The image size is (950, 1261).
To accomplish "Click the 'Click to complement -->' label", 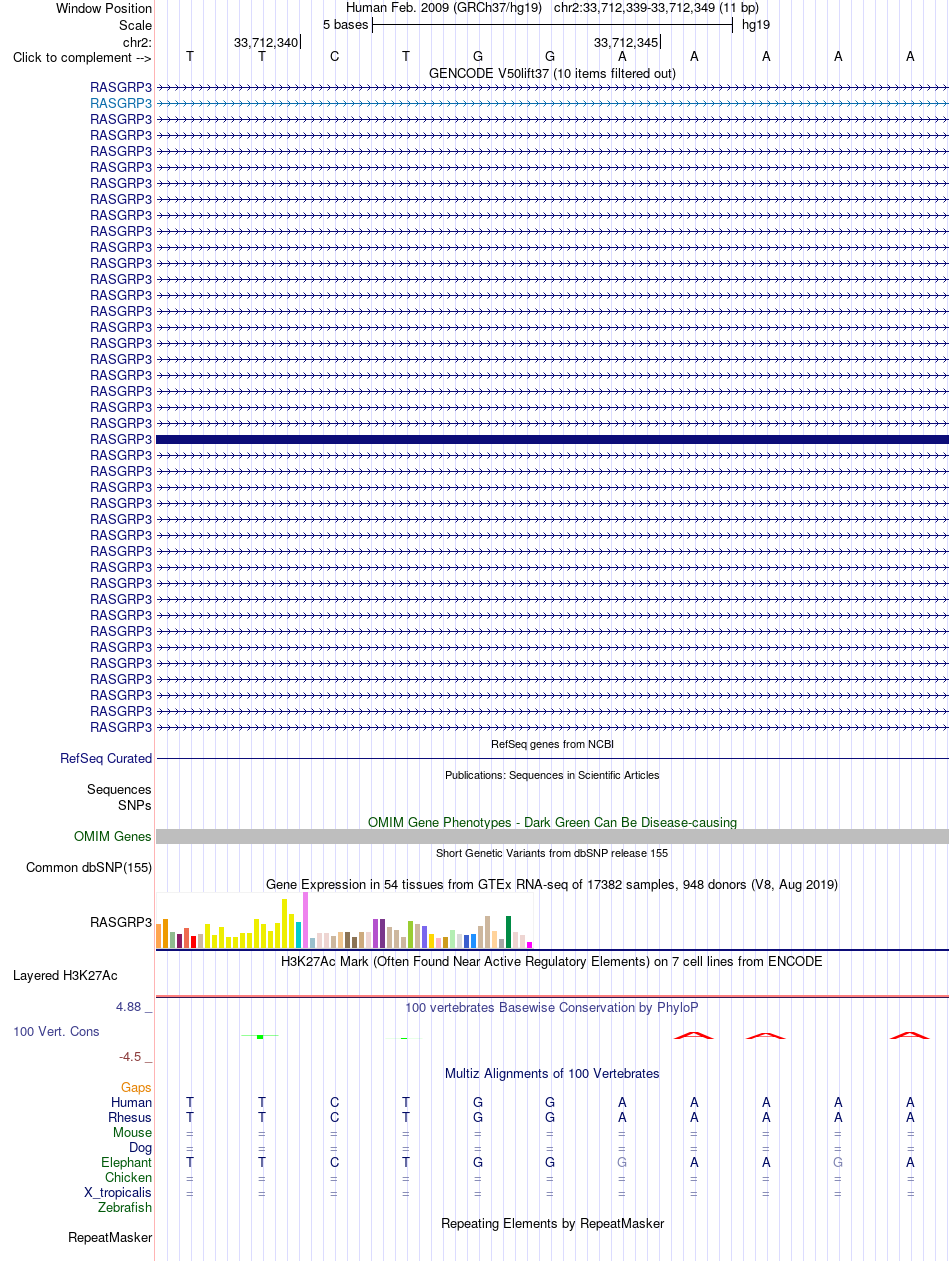I will pos(82,57).
